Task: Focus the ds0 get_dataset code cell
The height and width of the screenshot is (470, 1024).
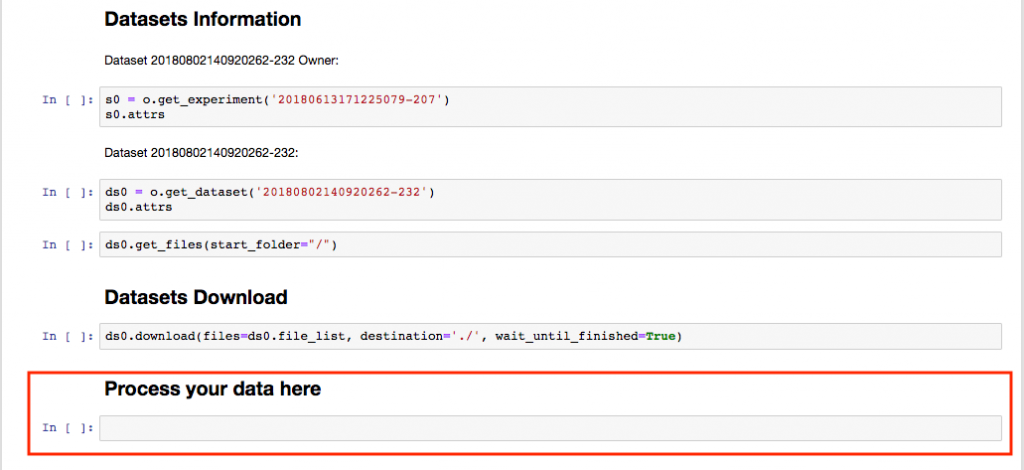Action: [x=550, y=199]
